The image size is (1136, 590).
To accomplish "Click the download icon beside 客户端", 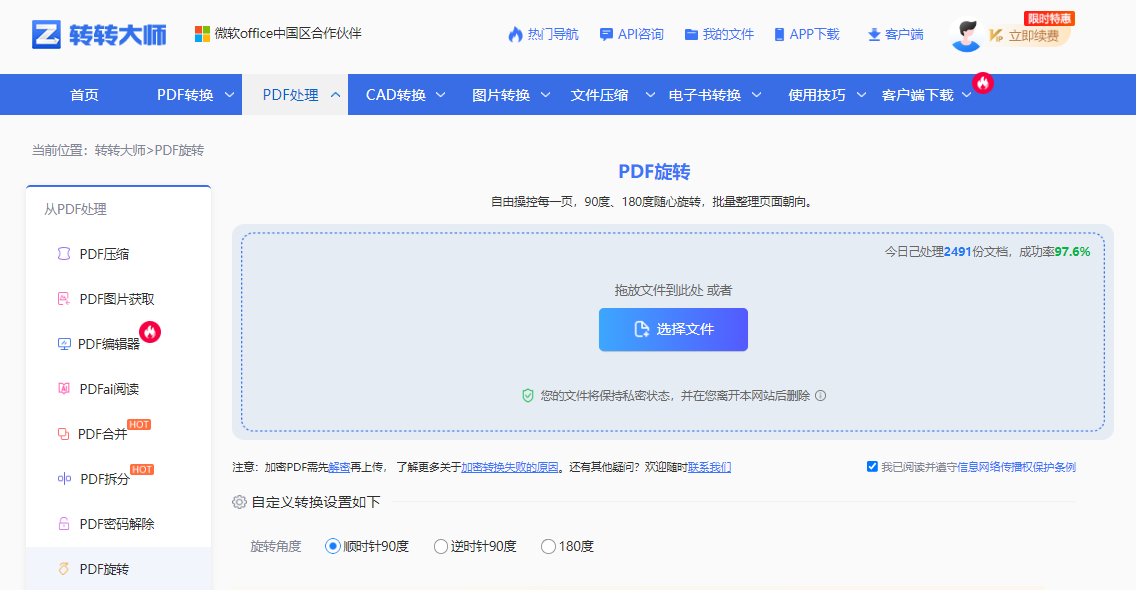I will pos(874,34).
